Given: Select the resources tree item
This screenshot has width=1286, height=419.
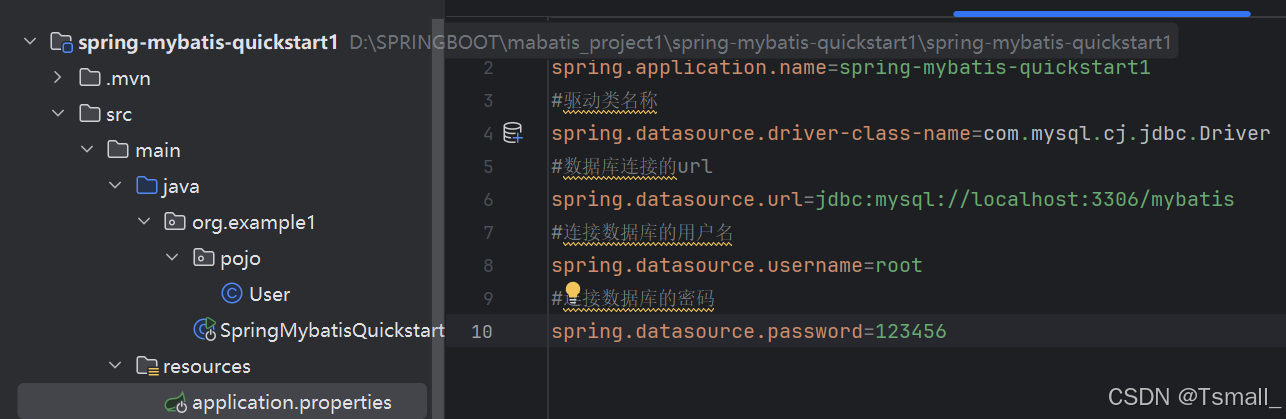Looking at the screenshot, I should coord(207,366).
